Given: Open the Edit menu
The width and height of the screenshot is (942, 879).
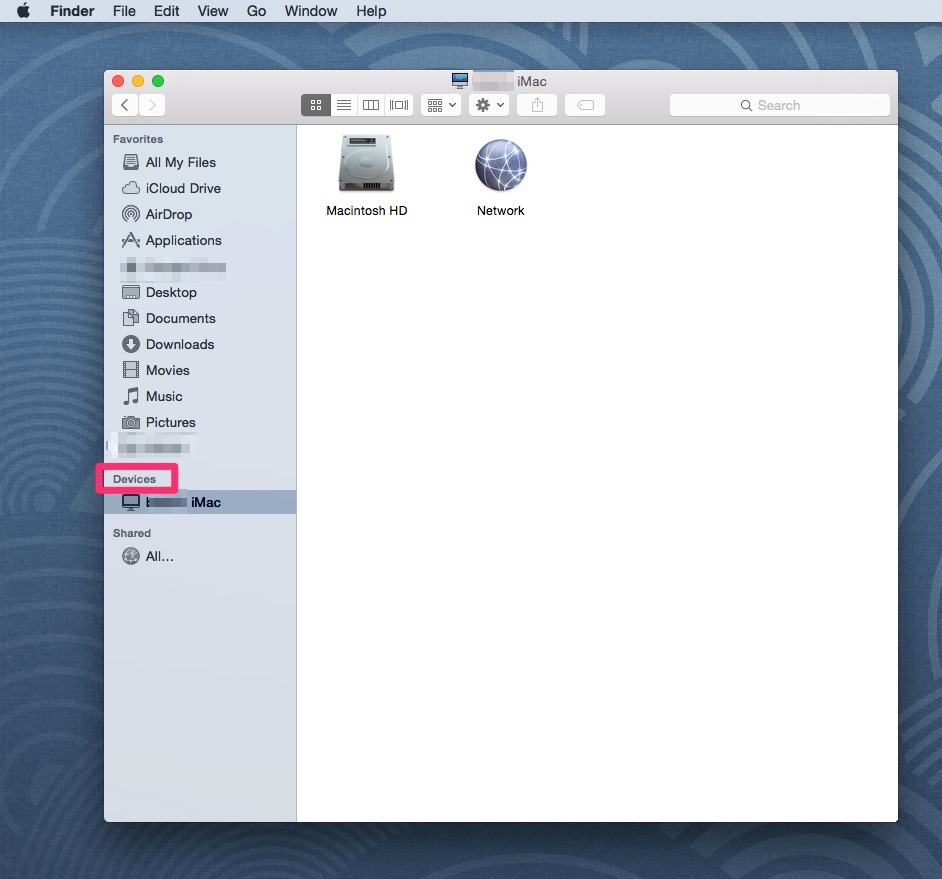Looking at the screenshot, I should pos(166,11).
